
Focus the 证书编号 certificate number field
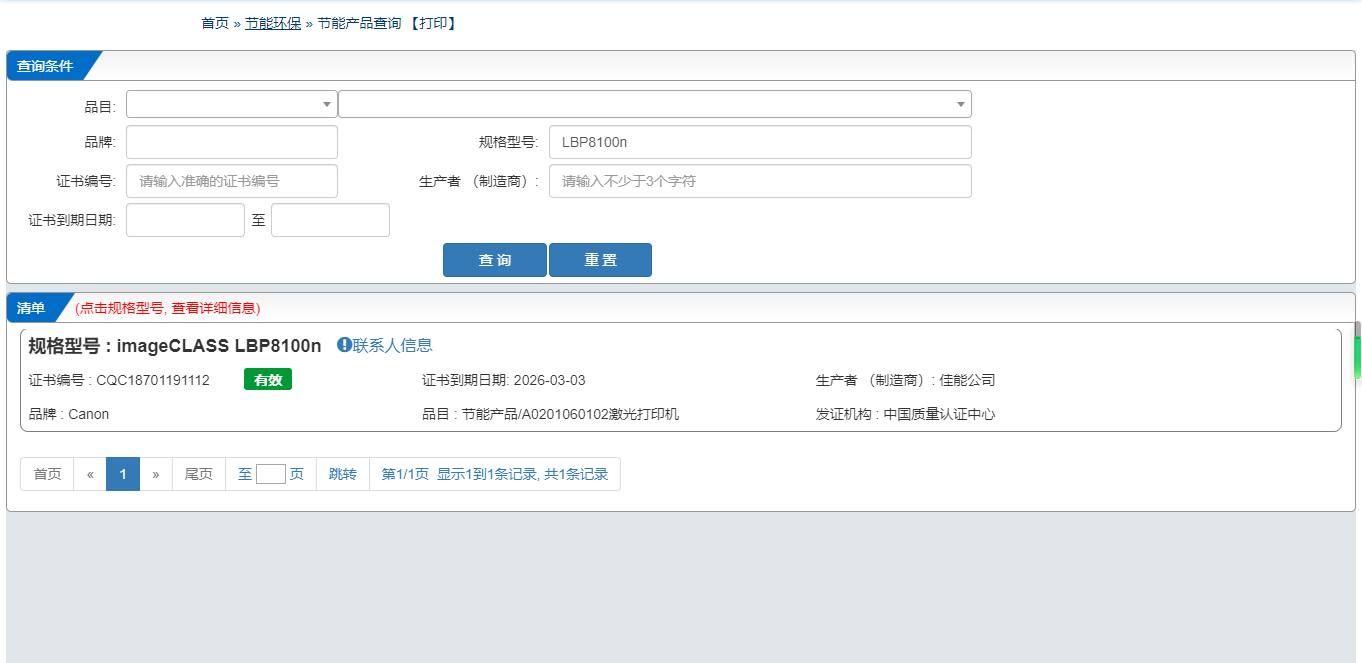pos(232,181)
